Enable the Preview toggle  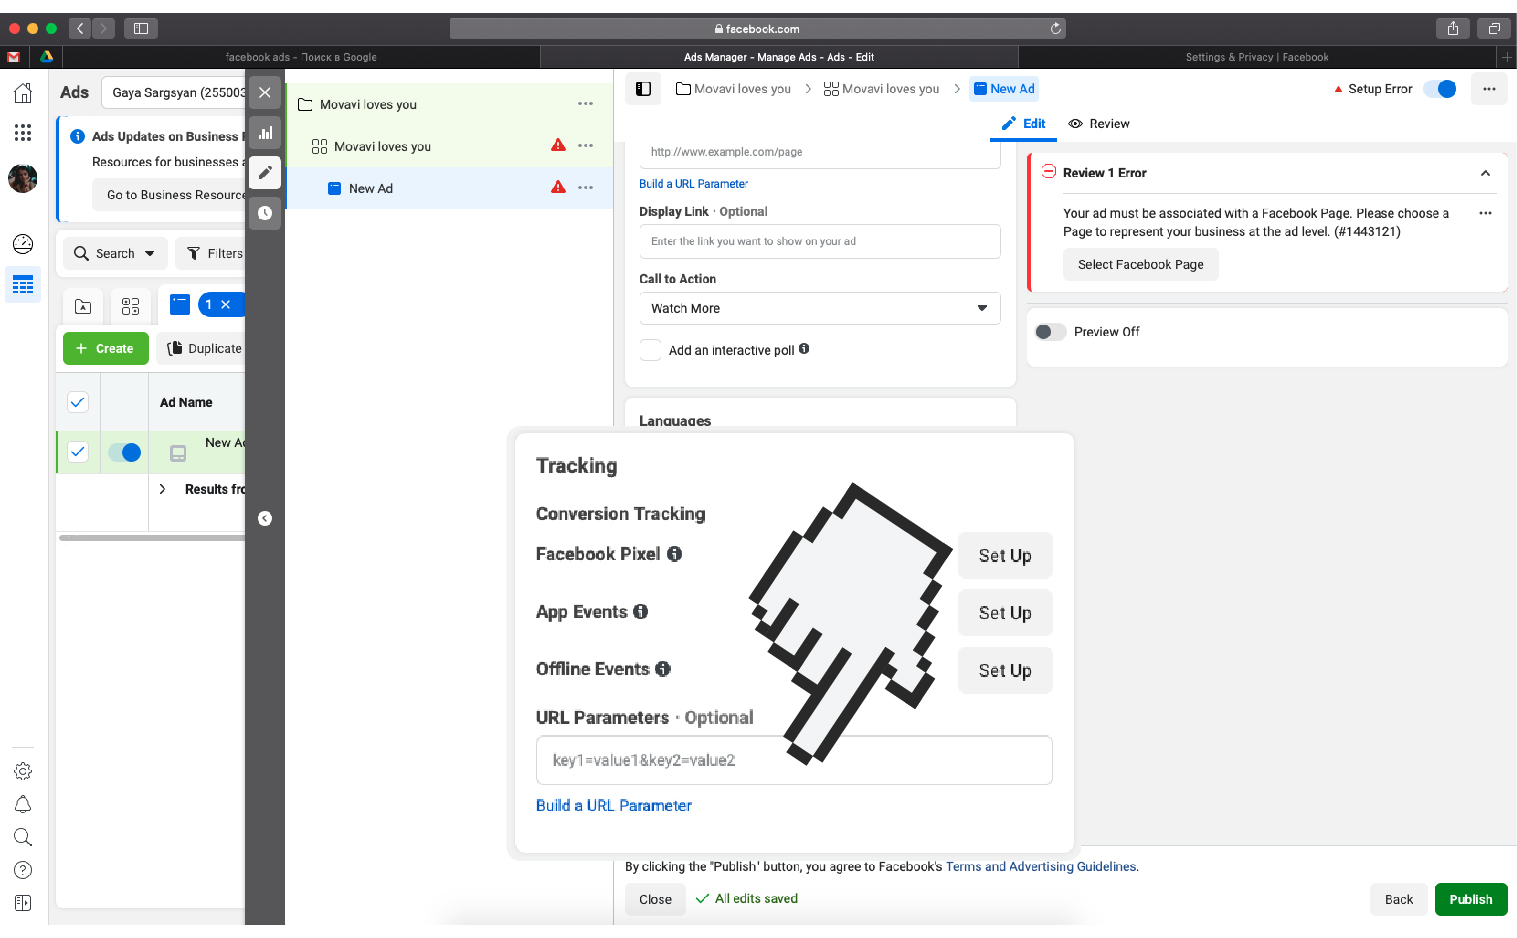(x=1049, y=332)
